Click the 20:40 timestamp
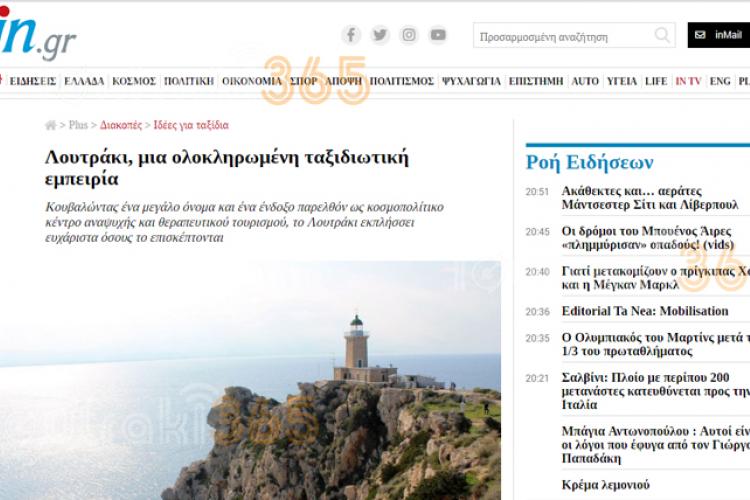Viewport: 750px width, 500px height. [537, 272]
